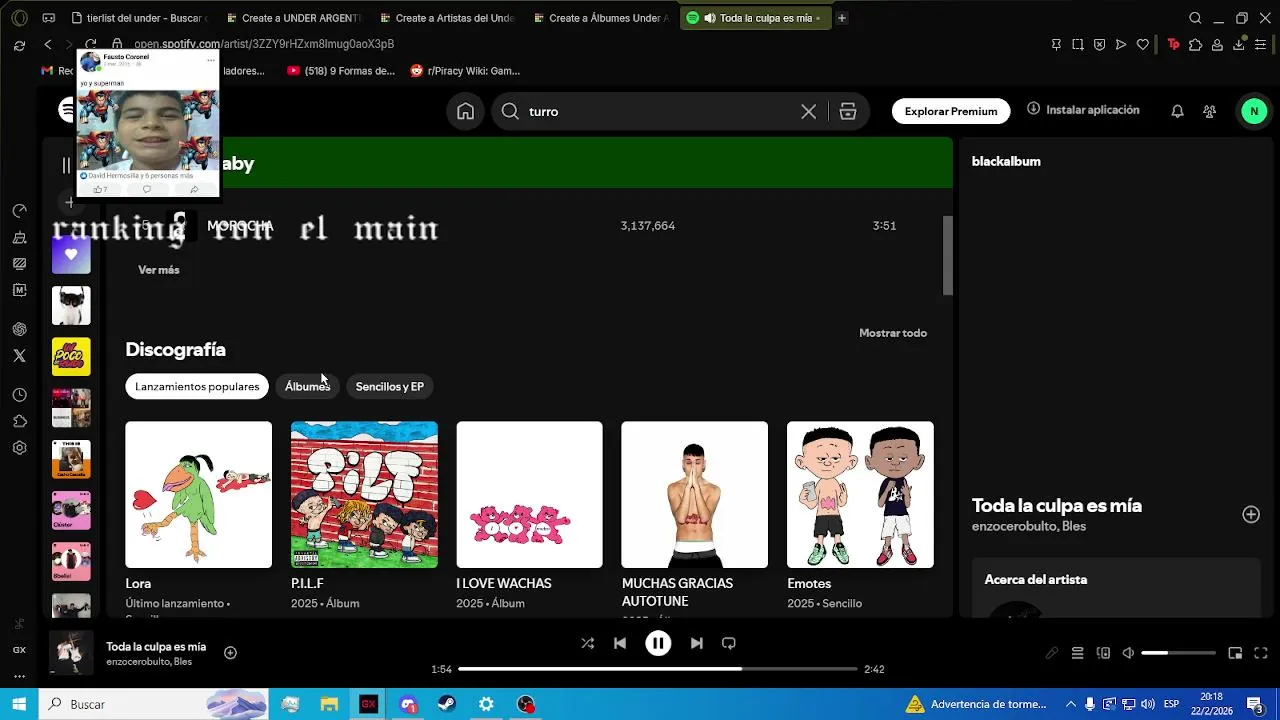
Task: Switch to 'Create a Álbumes Under' tab
Action: [599, 18]
